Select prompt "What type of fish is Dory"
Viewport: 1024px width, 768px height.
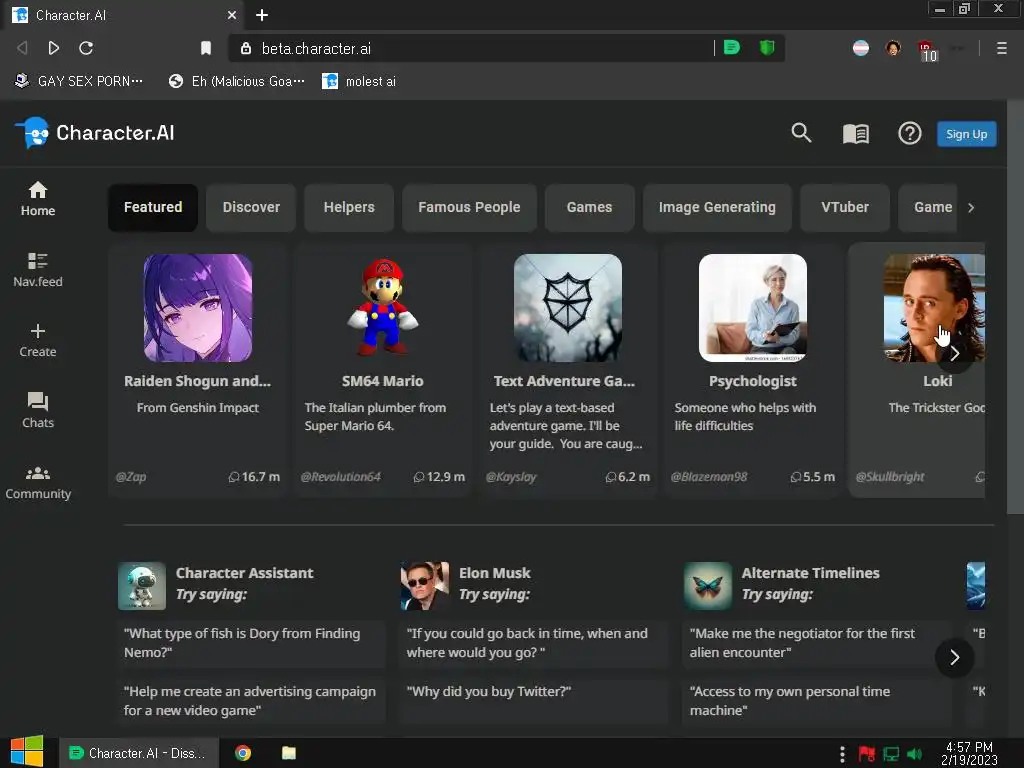[251, 643]
